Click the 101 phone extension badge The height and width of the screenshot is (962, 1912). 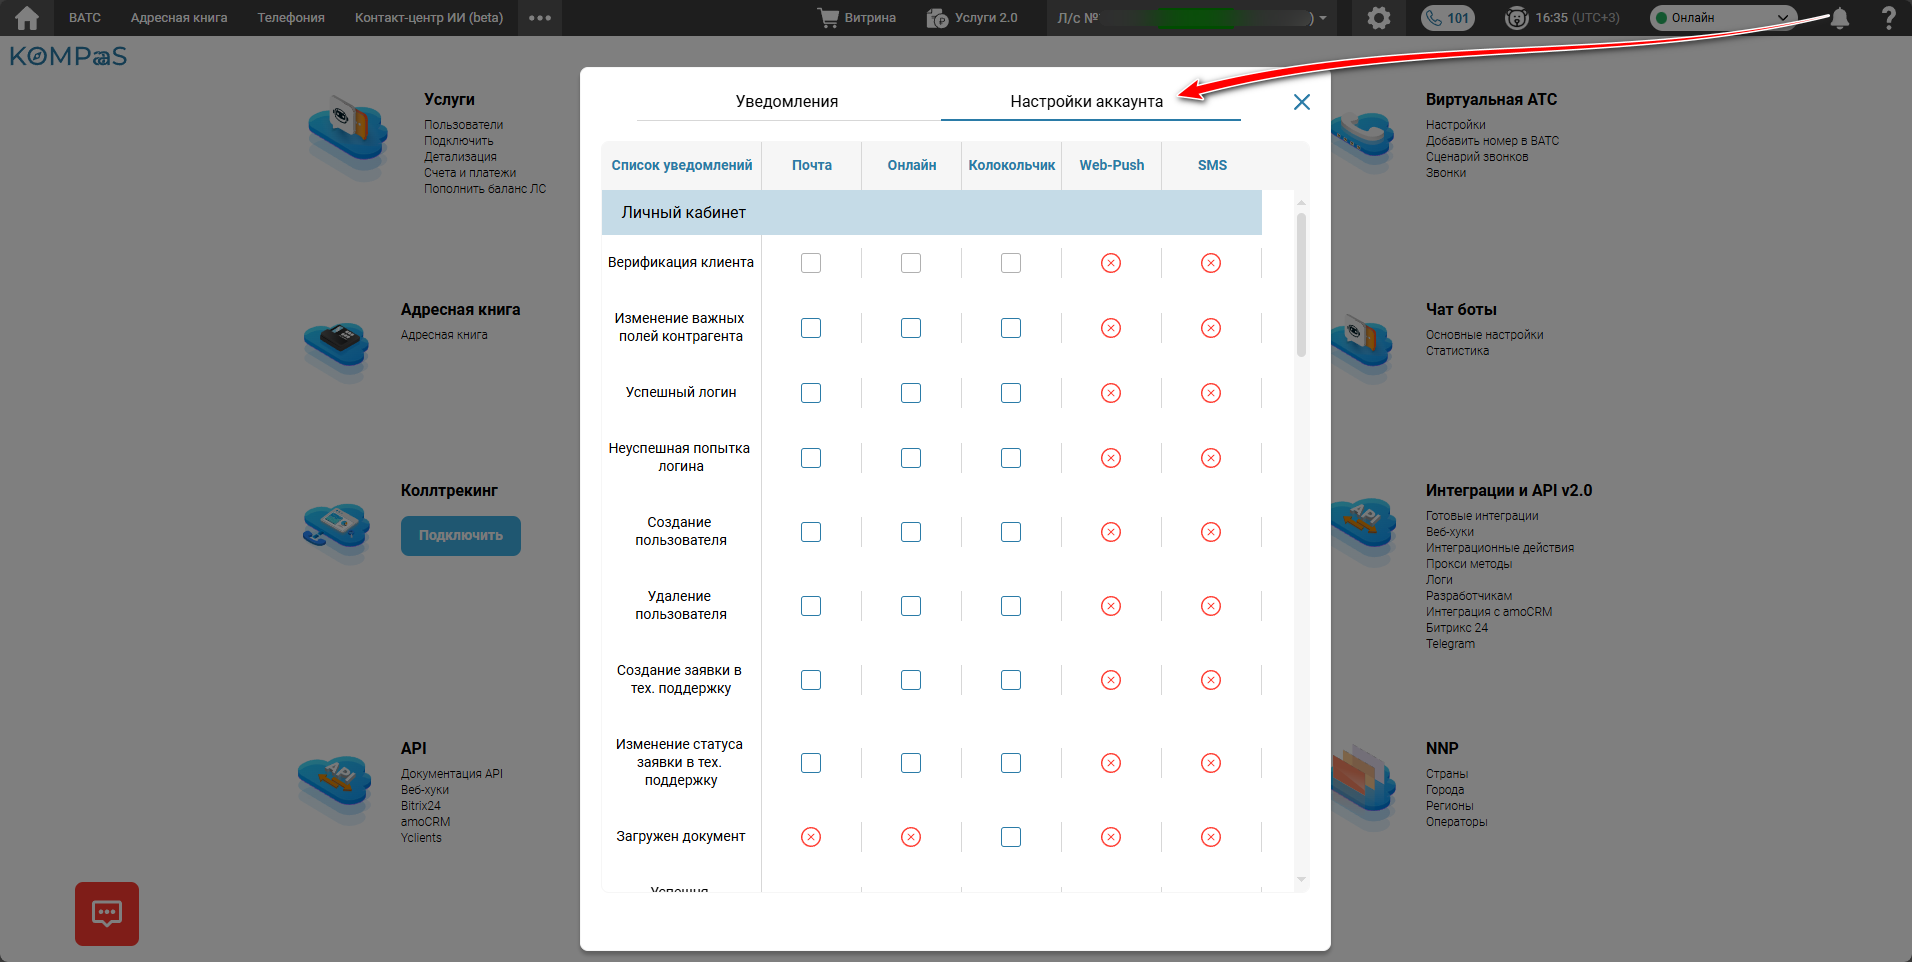click(x=1447, y=18)
